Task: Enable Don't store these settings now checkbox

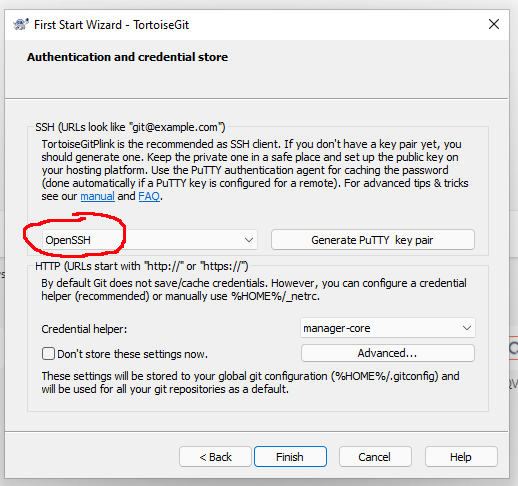Action: pyautogui.click(x=48, y=354)
